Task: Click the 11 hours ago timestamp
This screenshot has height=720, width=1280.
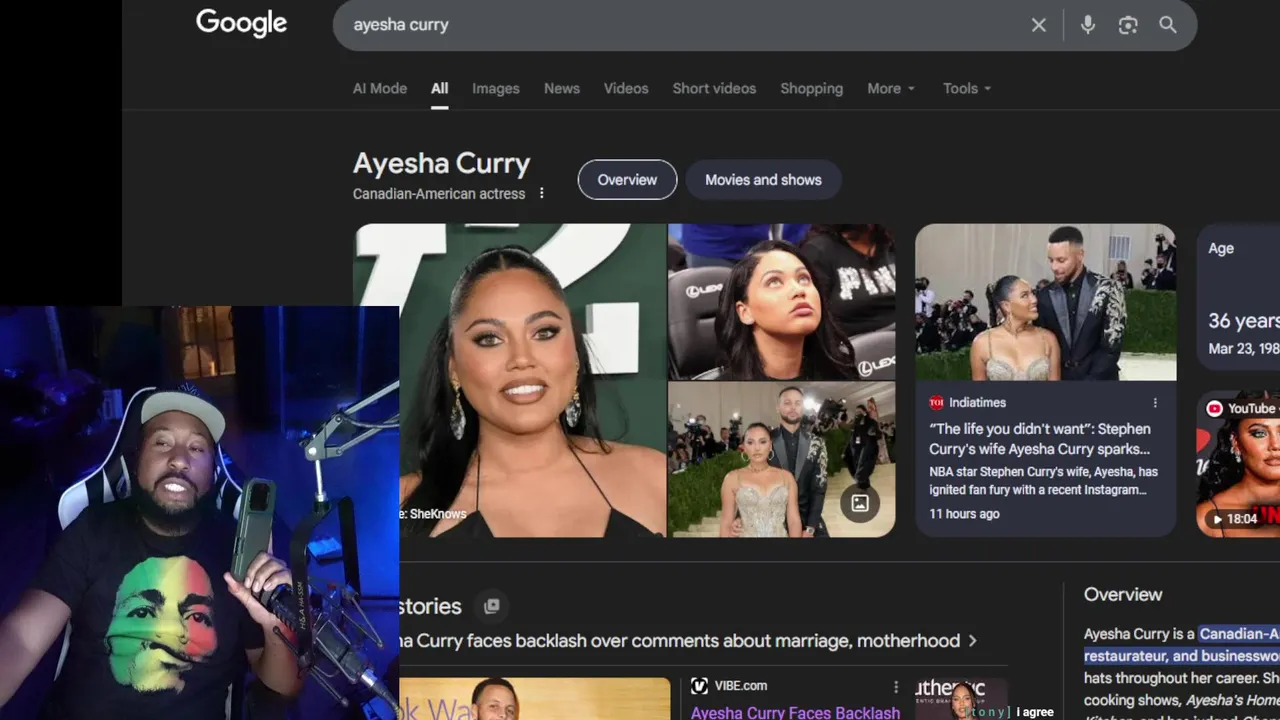Action: (964, 514)
